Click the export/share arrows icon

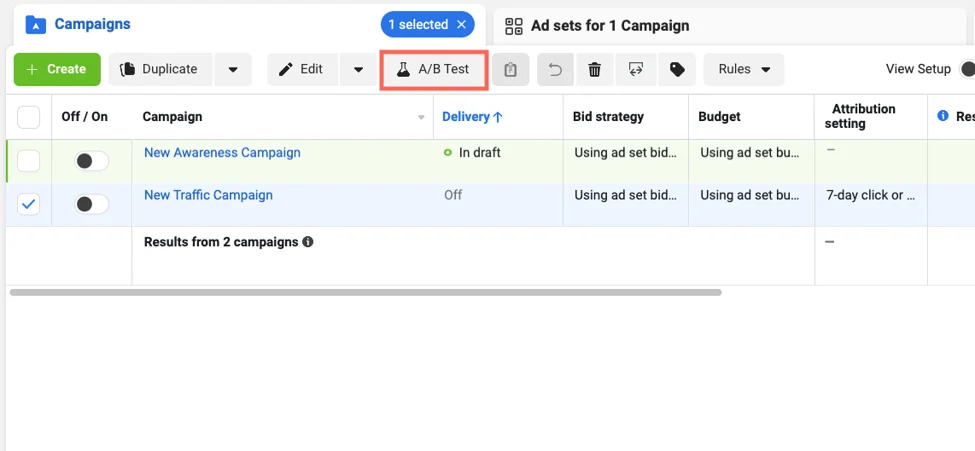[635, 69]
